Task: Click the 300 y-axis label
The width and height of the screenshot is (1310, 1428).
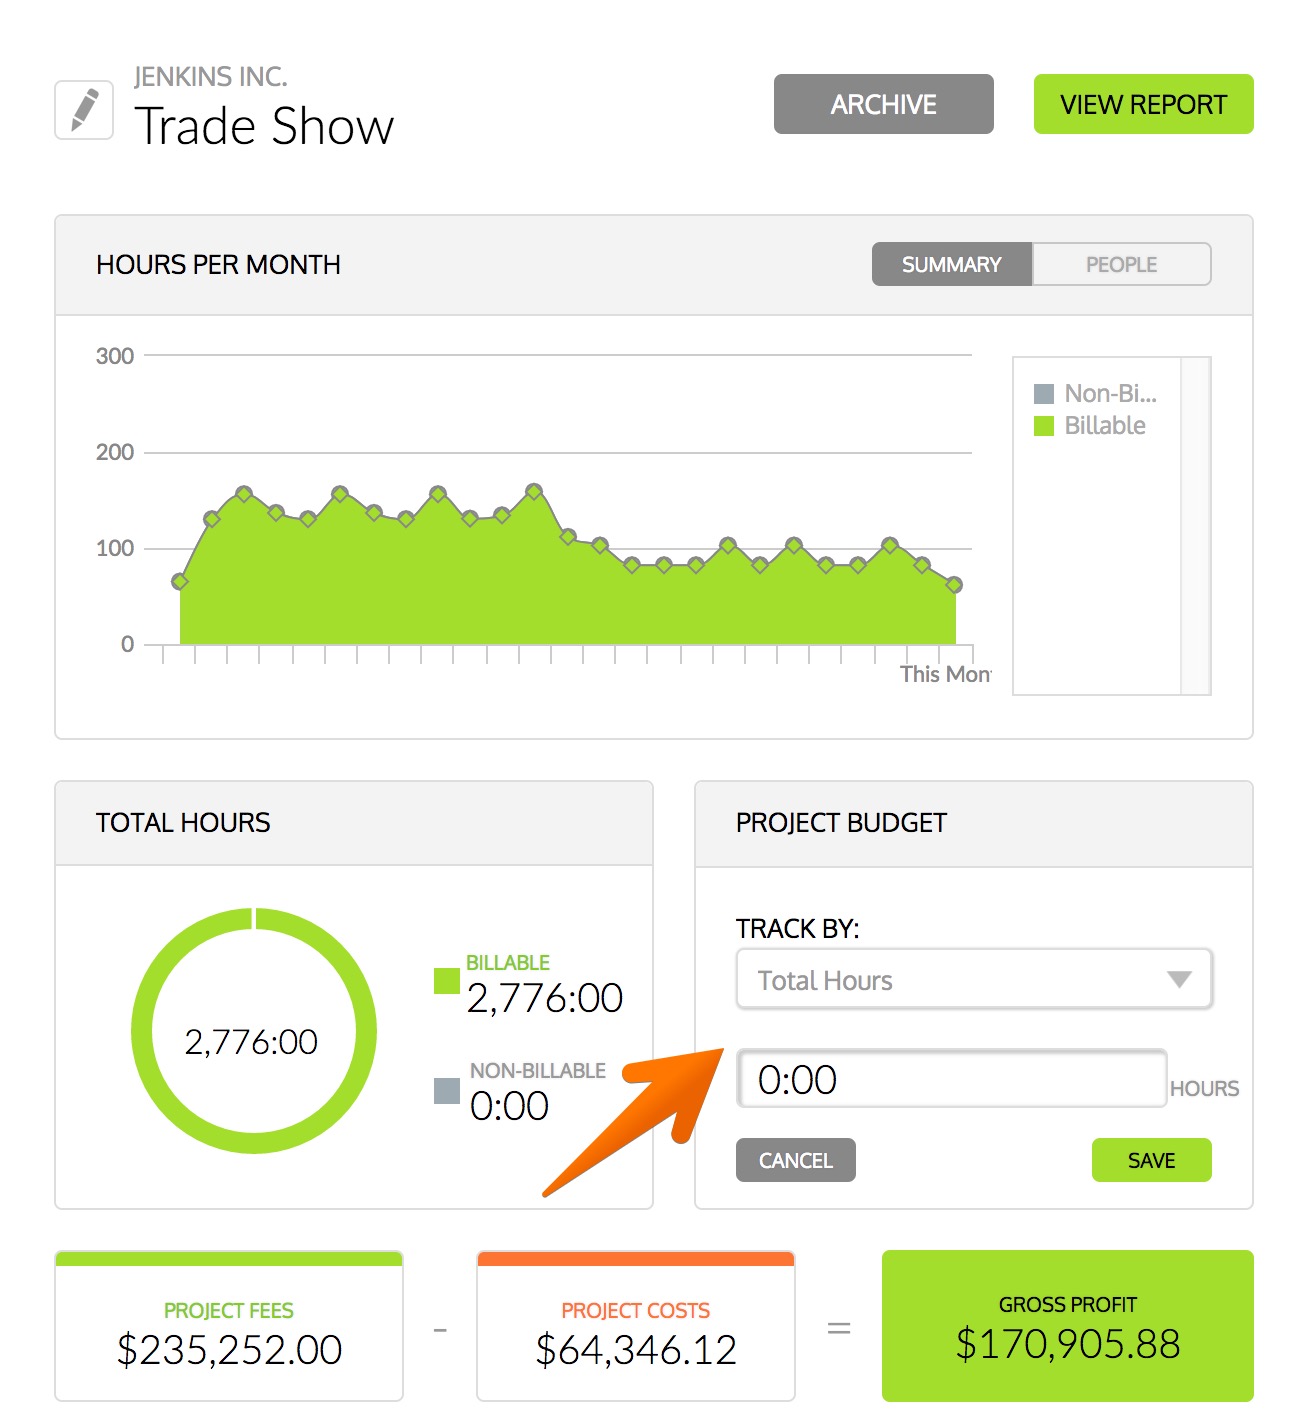Action: pos(115,356)
